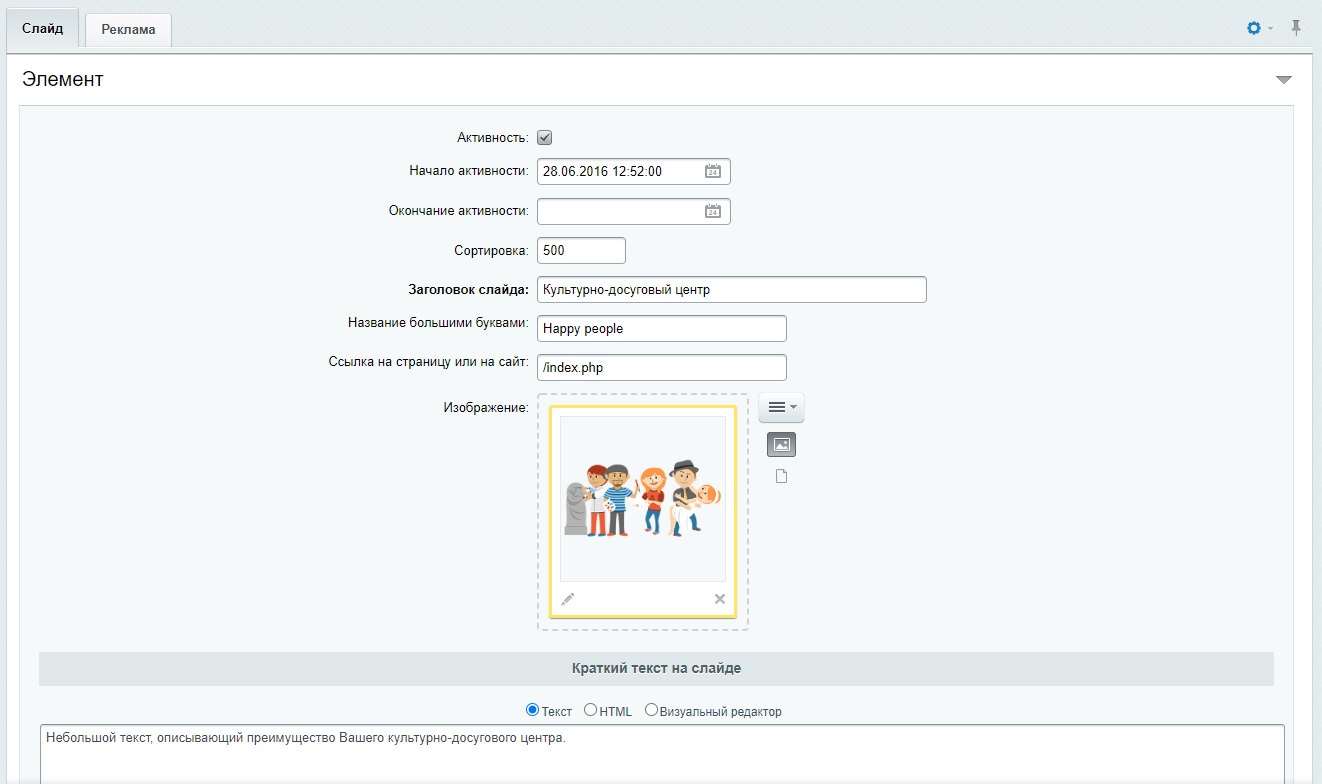Click the Окончание активности empty field

pyautogui.click(x=634, y=211)
